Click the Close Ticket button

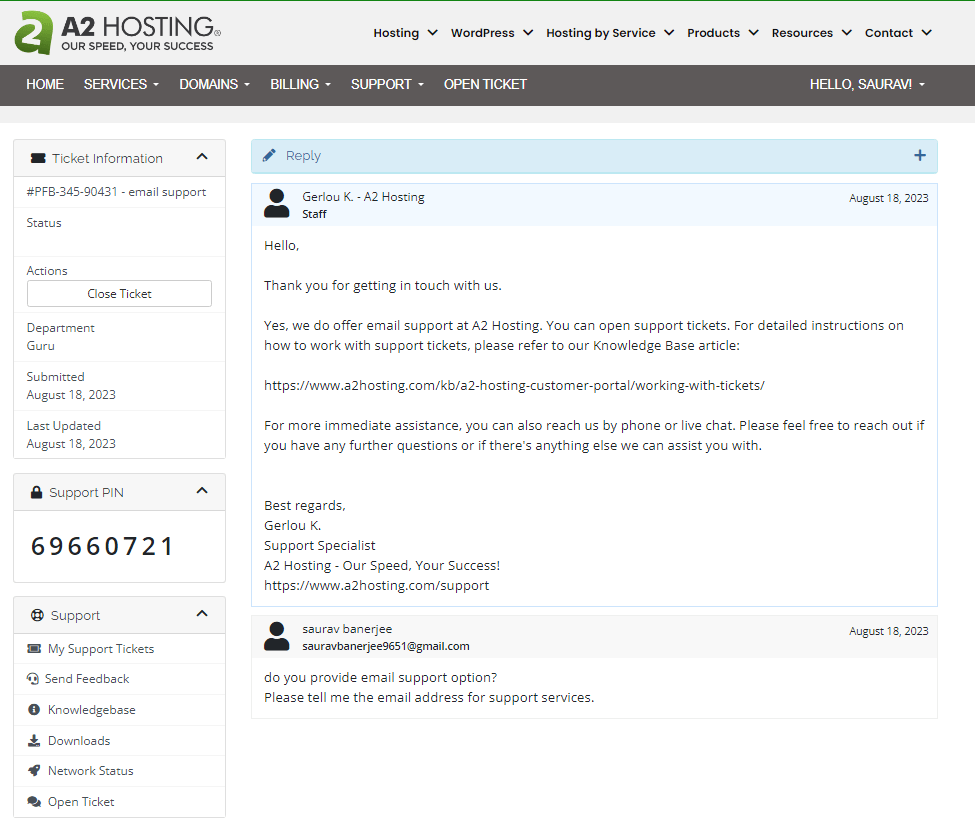[119, 293]
